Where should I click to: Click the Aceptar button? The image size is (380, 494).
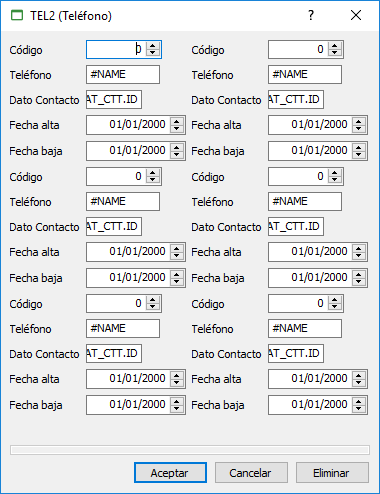click(170, 472)
